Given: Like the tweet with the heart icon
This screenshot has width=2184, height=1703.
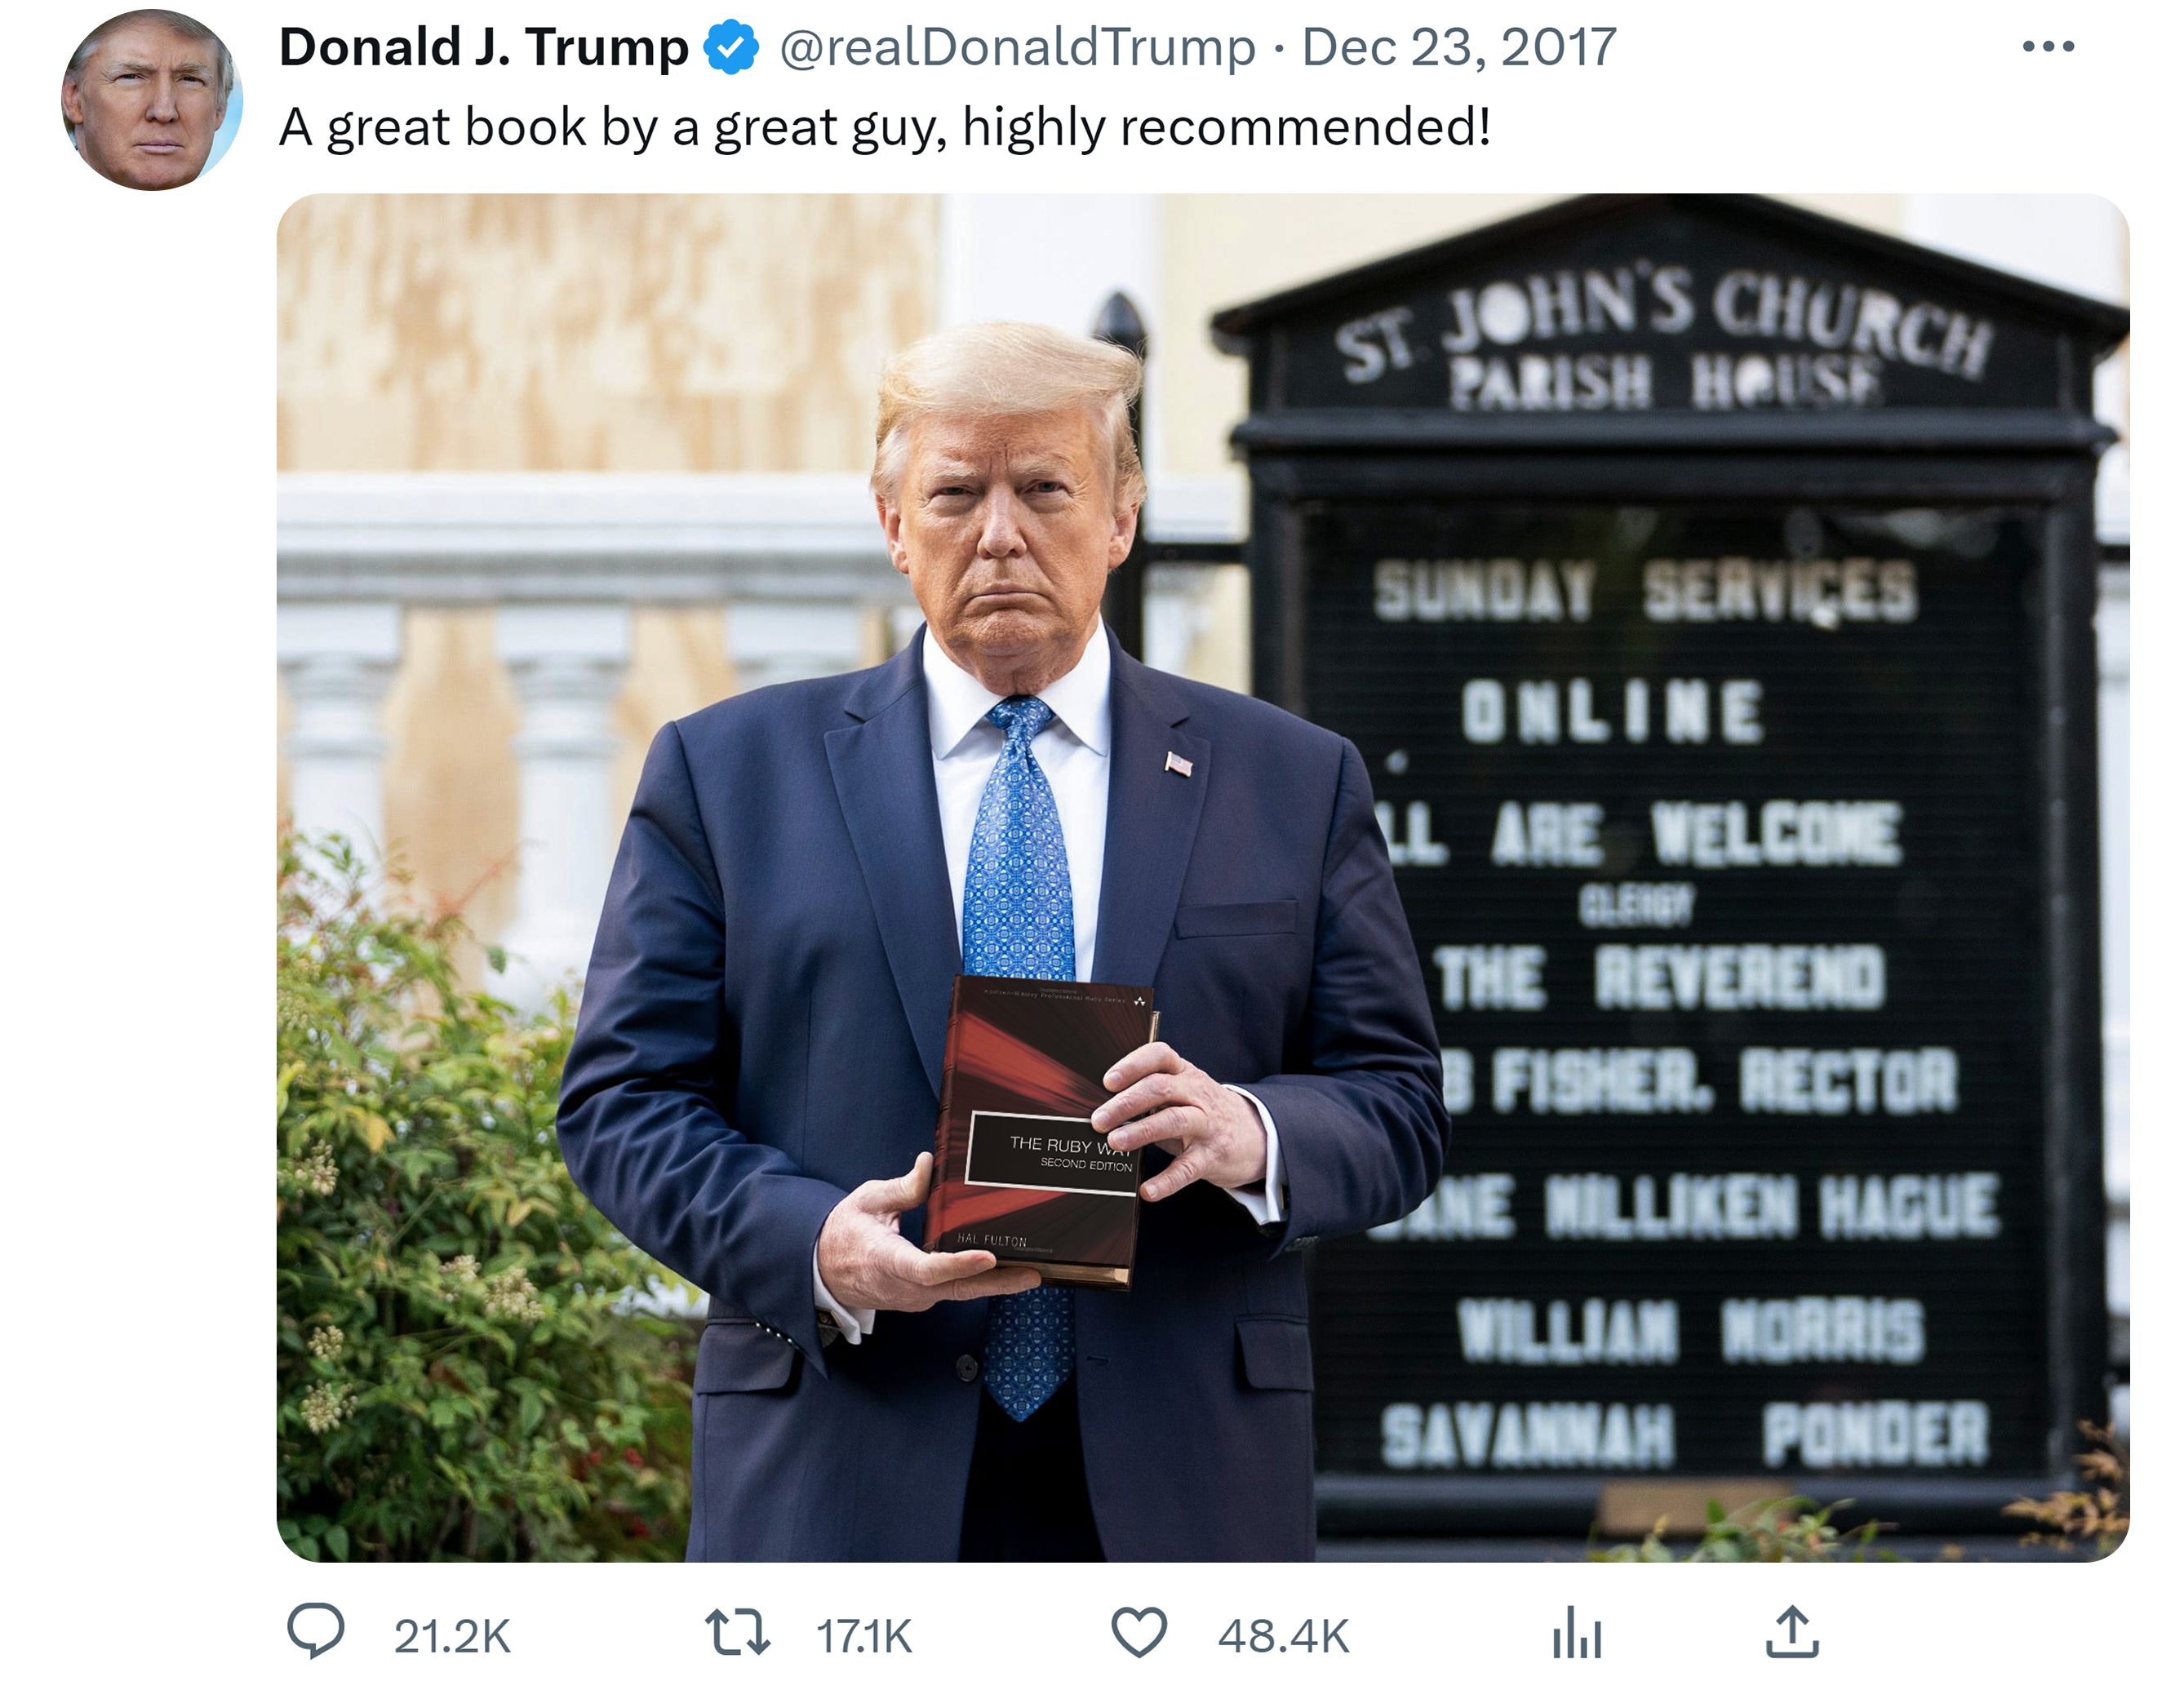Looking at the screenshot, I should pyautogui.click(x=1139, y=1631).
